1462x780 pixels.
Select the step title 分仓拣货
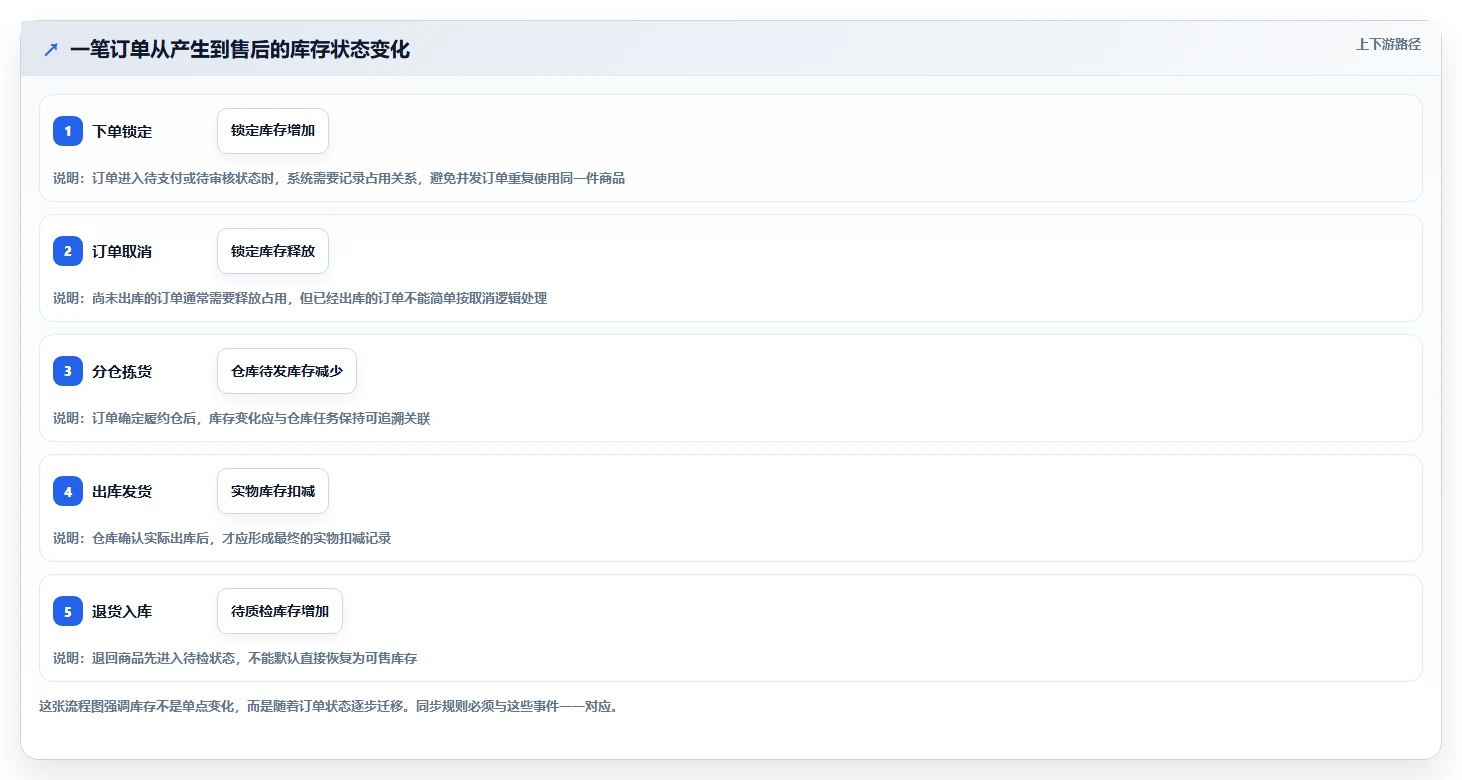coord(122,371)
